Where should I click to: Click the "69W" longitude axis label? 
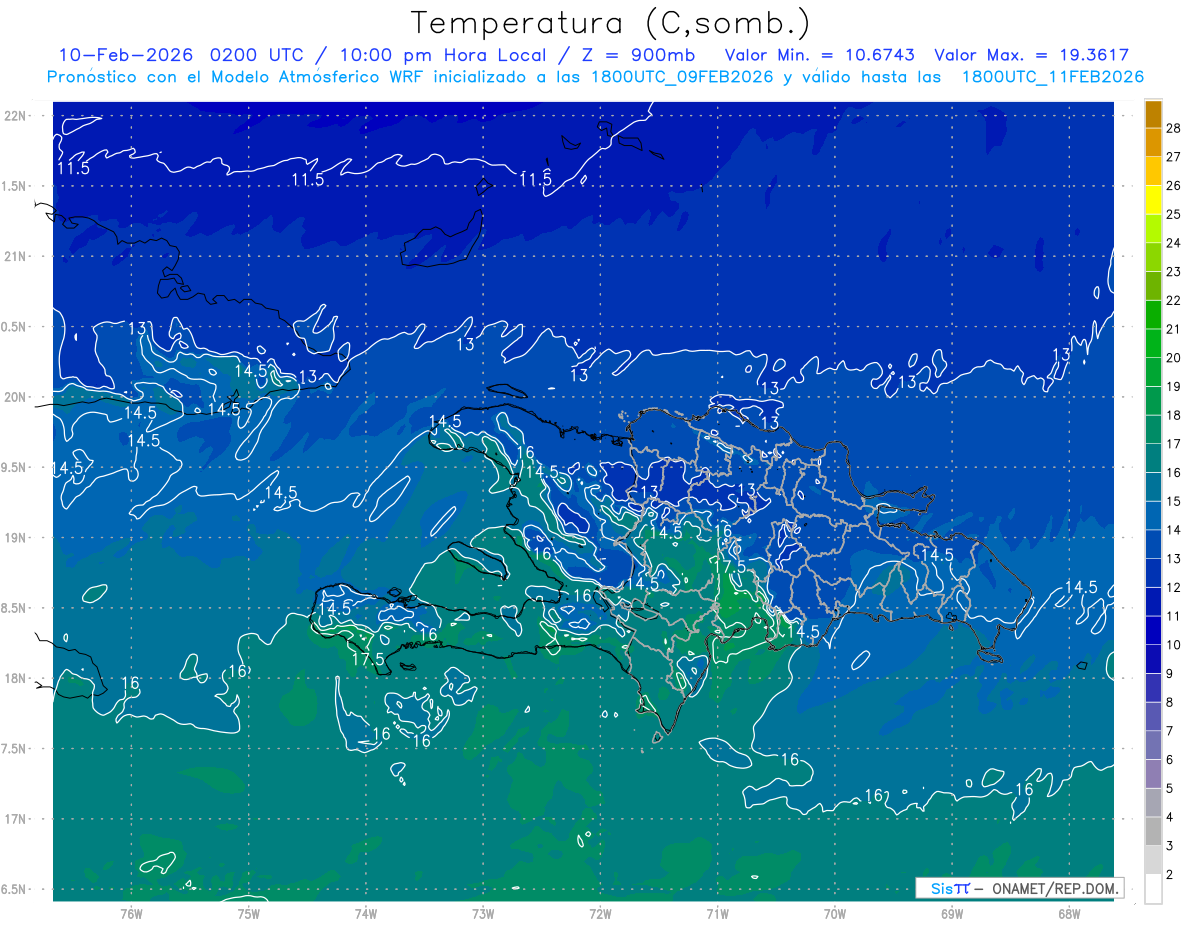(952, 914)
